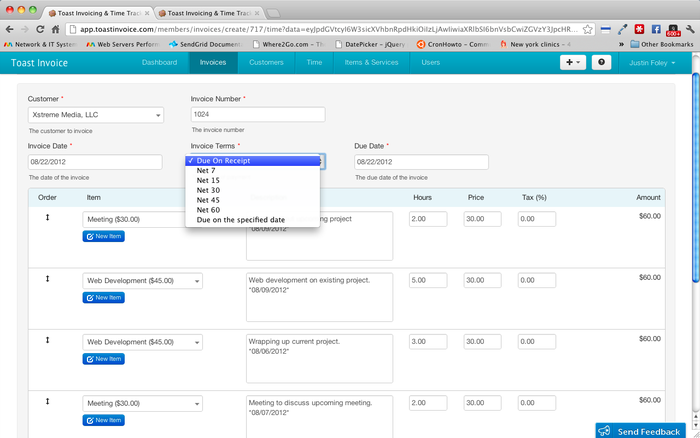The image size is (700, 438).
Task: Pick Net 7 invoice terms
Action: 206,171
